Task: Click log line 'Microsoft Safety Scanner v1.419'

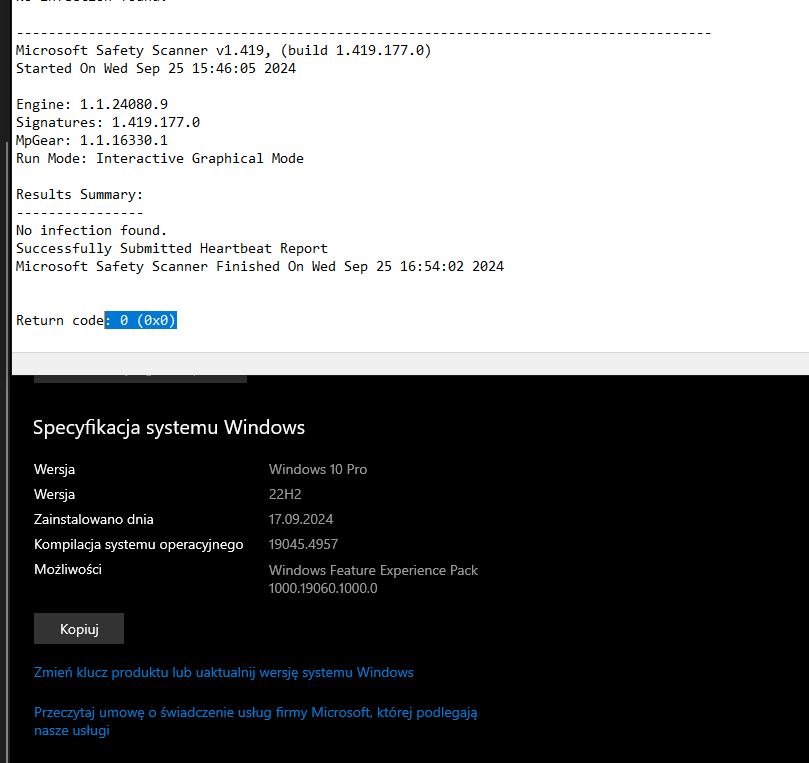Action: click(223, 50)
